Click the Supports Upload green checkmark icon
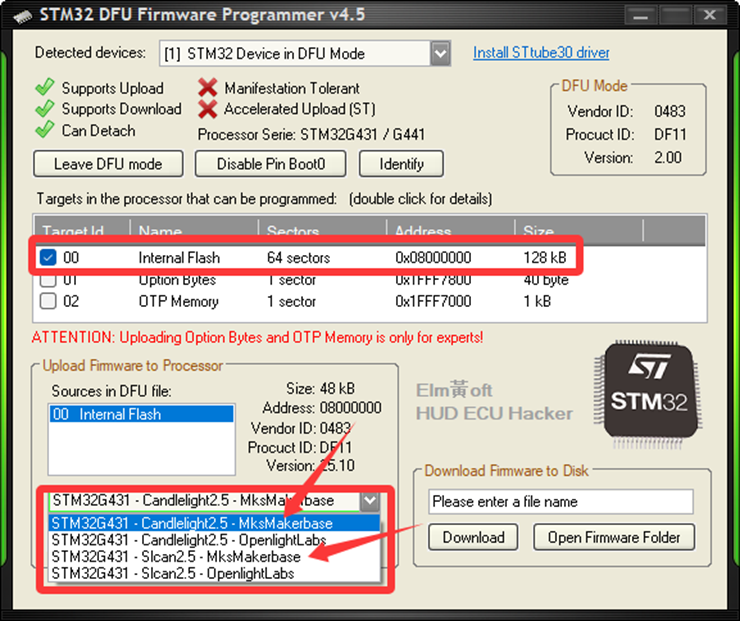The width and height of the screenshot is (740, 621). coord(45,87)
